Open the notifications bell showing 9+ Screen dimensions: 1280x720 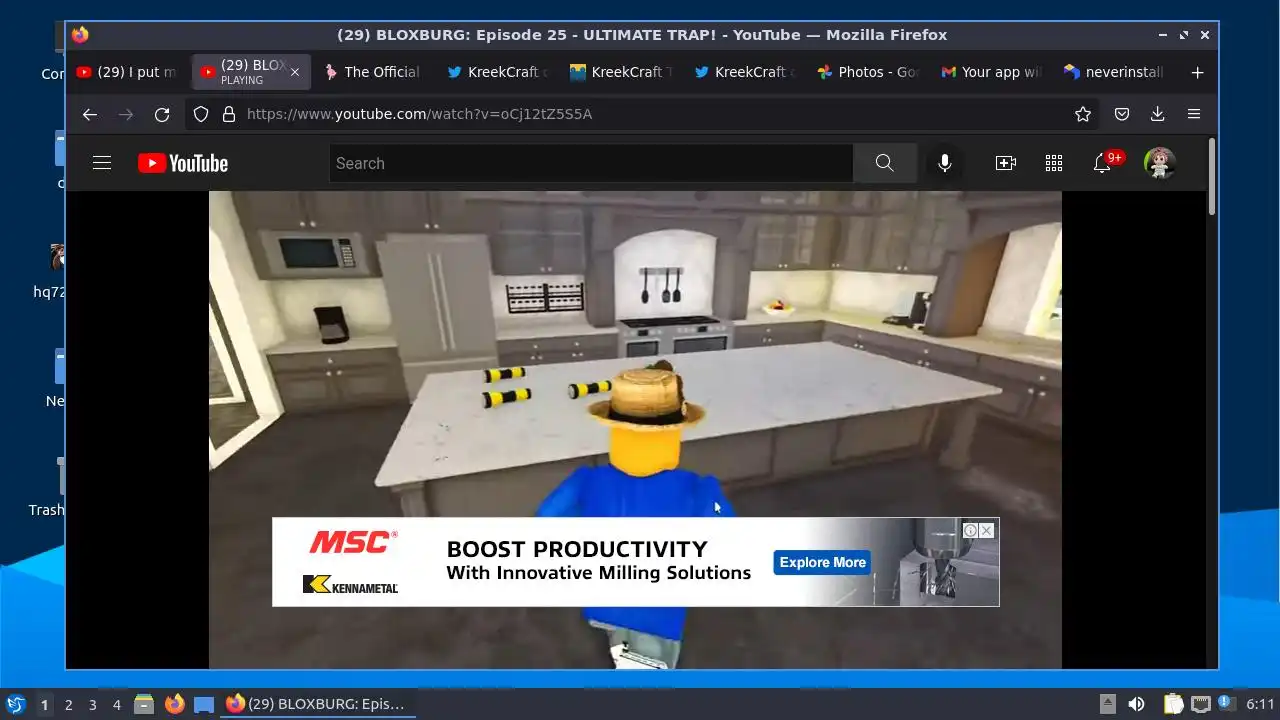click(x=1103, y=163)
